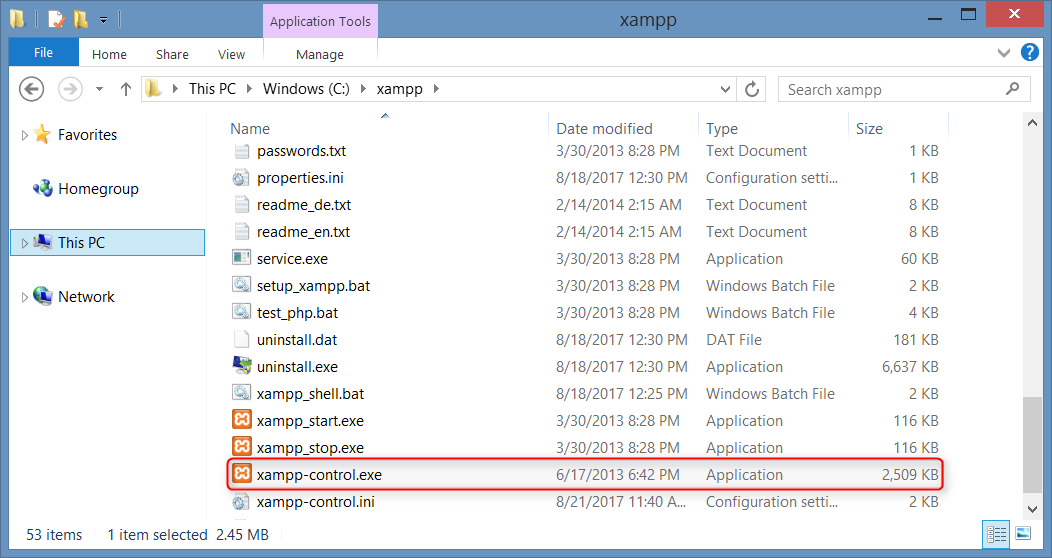Switch to large icons view layout
The width and height of the screenshot is (1052, 558).
(1023, 534)
